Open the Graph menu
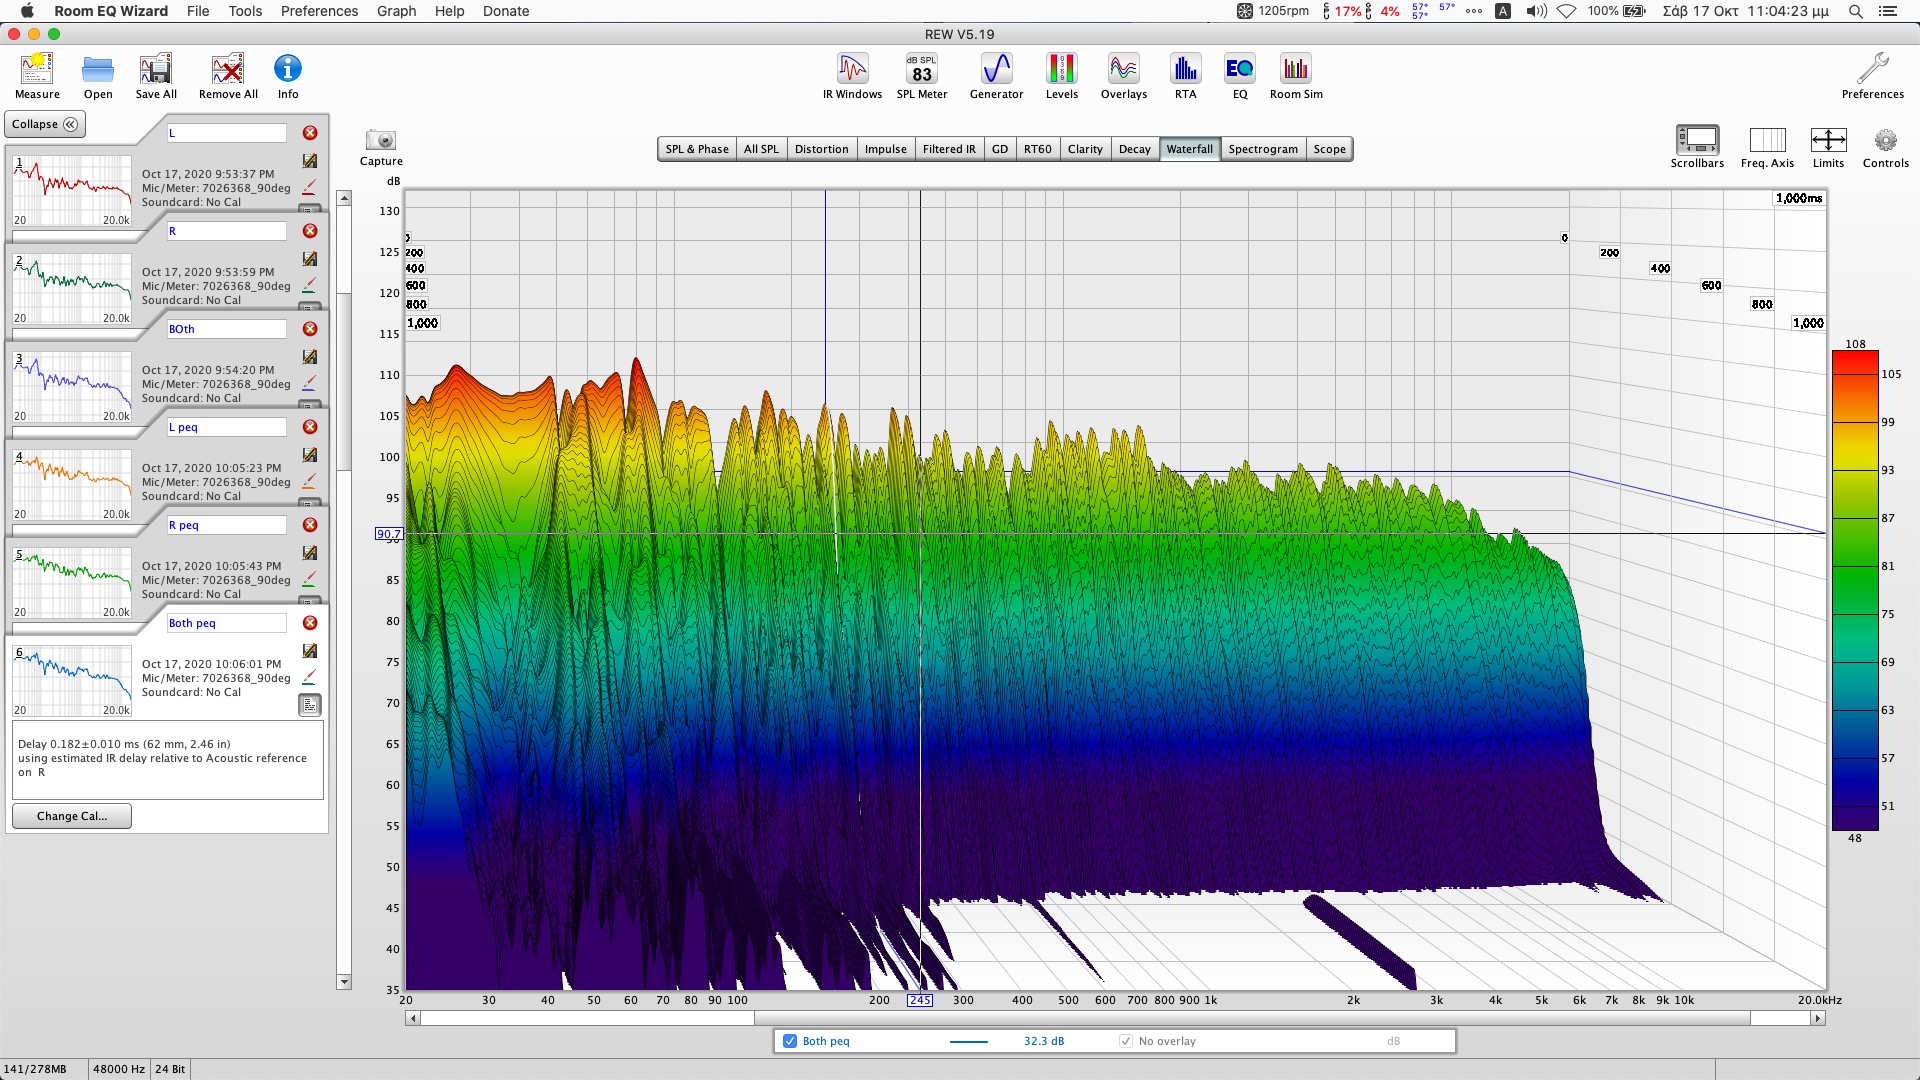The height and width of the screenshot is (1080, 1920). (x=396, y=11)
